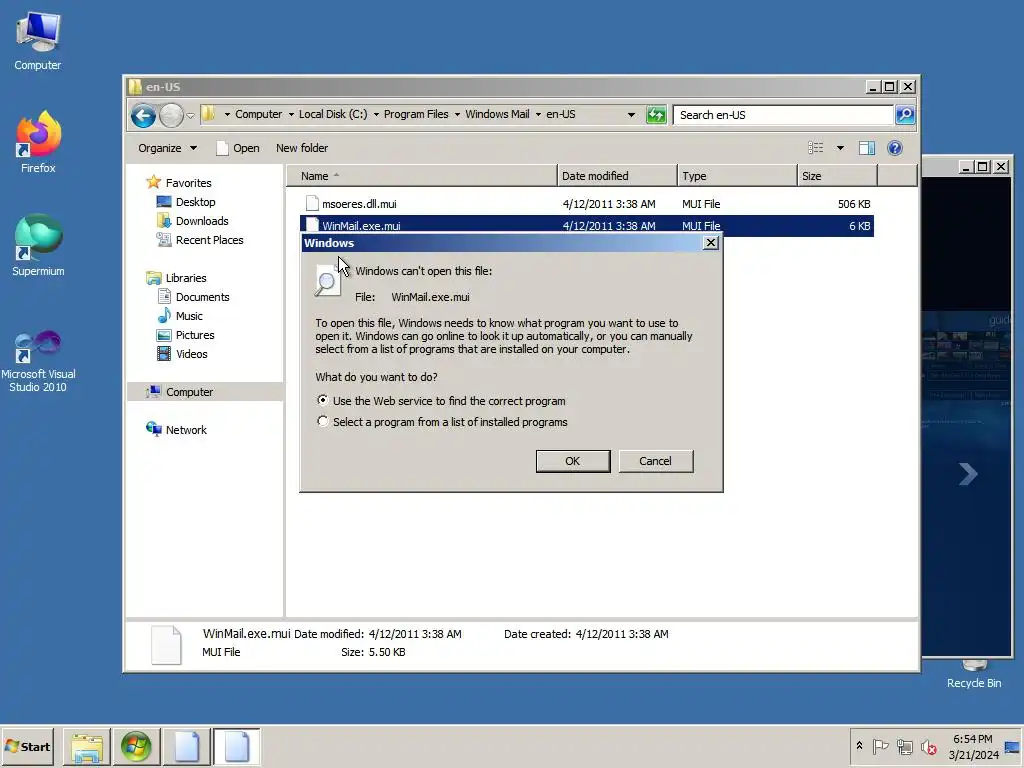Expand the arrow after Computer breadcrumb
Screen dimensions: 1024x768
coord(291,114)
